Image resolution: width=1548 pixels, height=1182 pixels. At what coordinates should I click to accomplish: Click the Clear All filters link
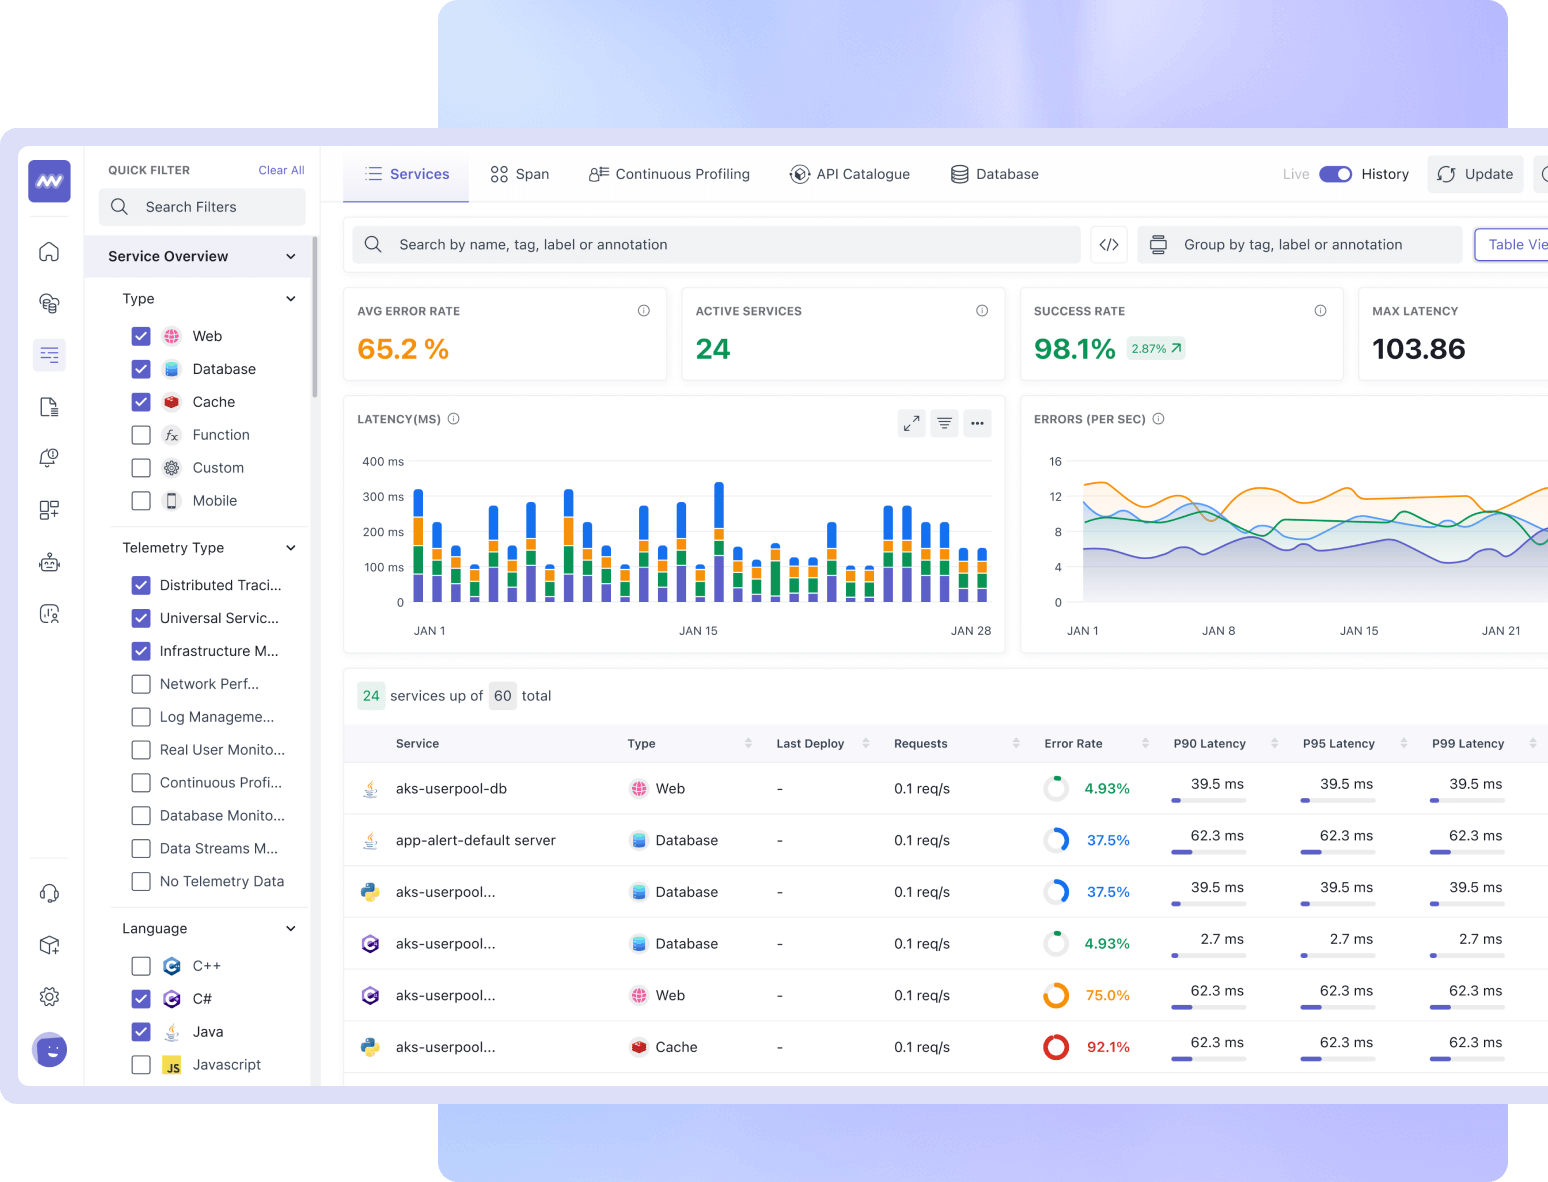(280, 169)
